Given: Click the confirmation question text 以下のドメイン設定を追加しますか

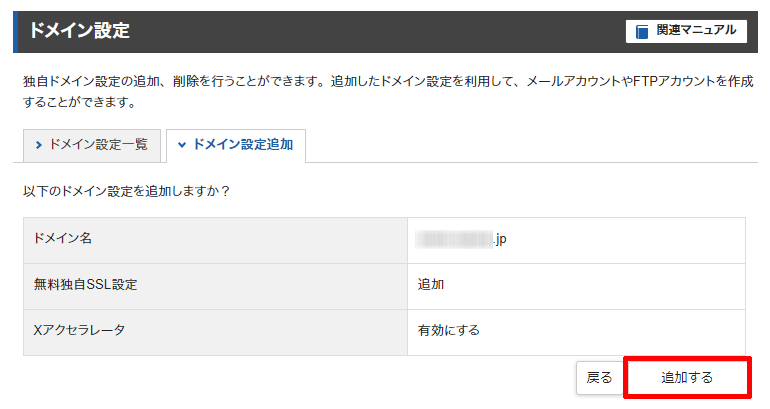Looking at the screenshot, I should (x=126, y=191).
